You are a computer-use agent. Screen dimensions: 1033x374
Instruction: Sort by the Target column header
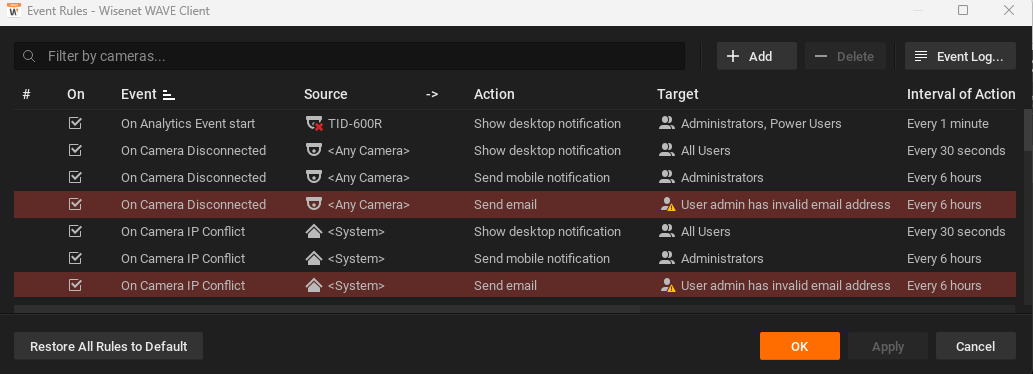pyautogui.click(x=677, y=94)
